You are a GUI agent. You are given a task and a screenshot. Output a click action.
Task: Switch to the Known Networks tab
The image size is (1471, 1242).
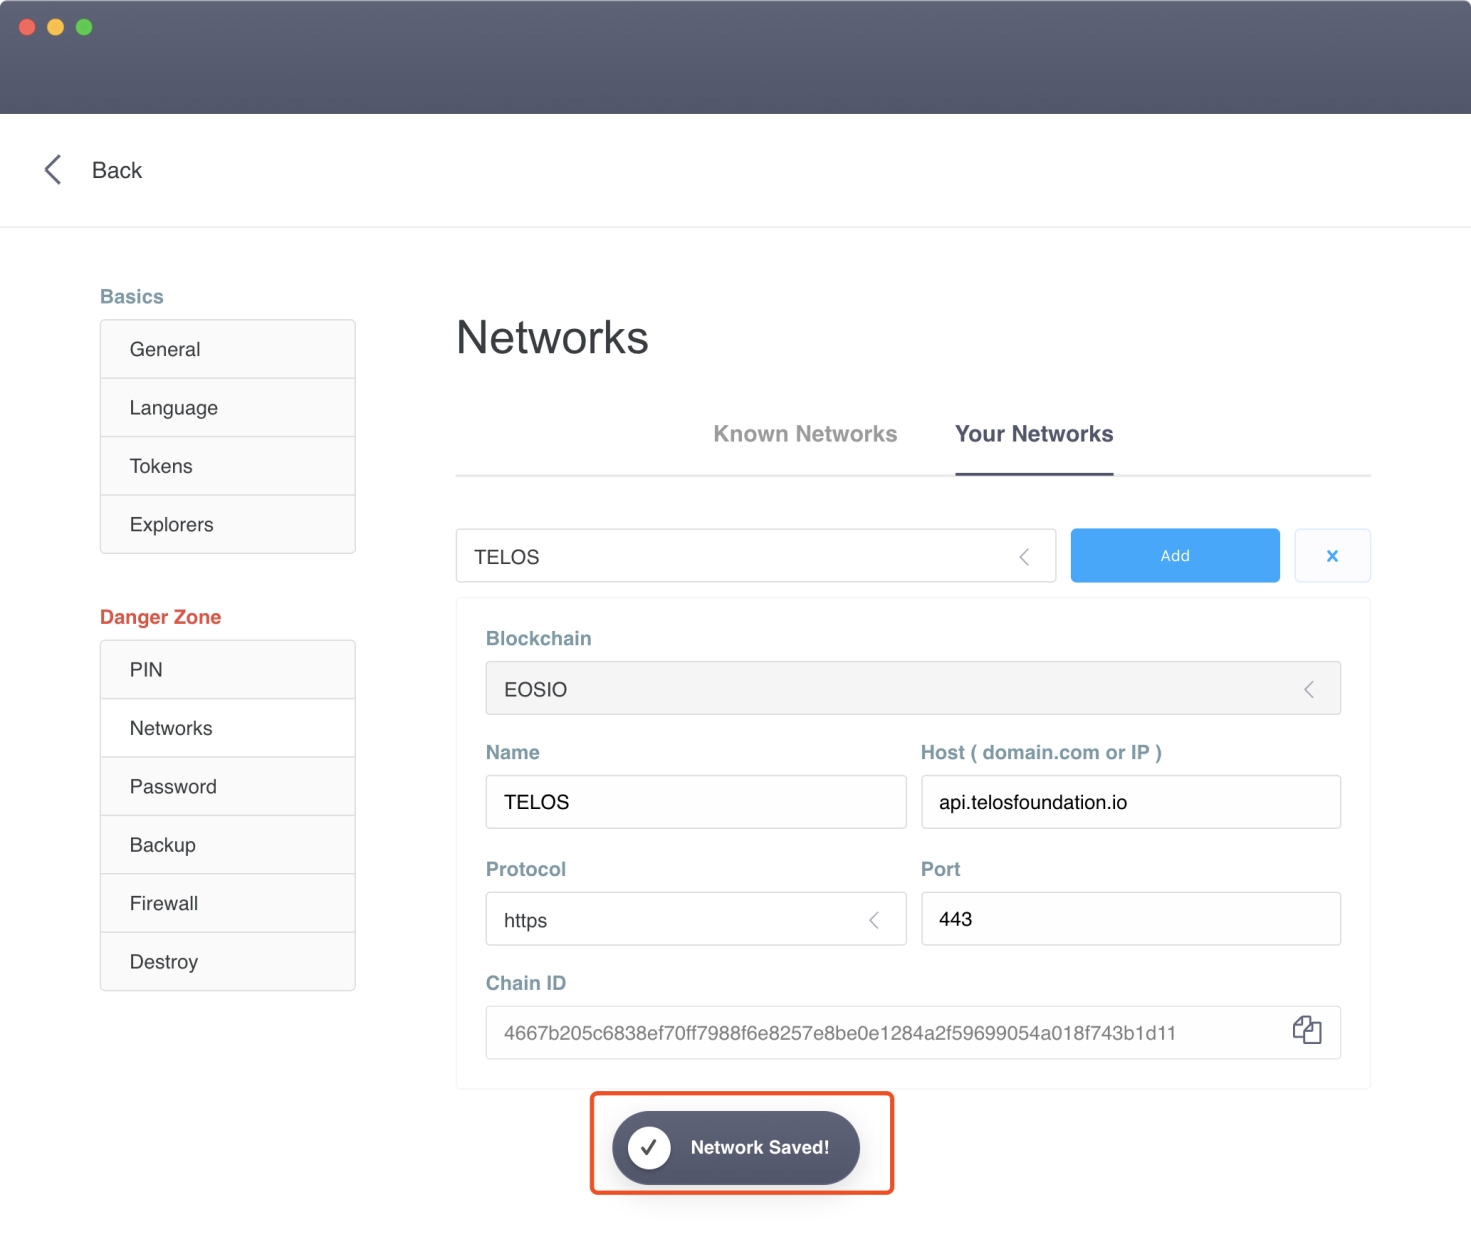[x=805, y=434]
